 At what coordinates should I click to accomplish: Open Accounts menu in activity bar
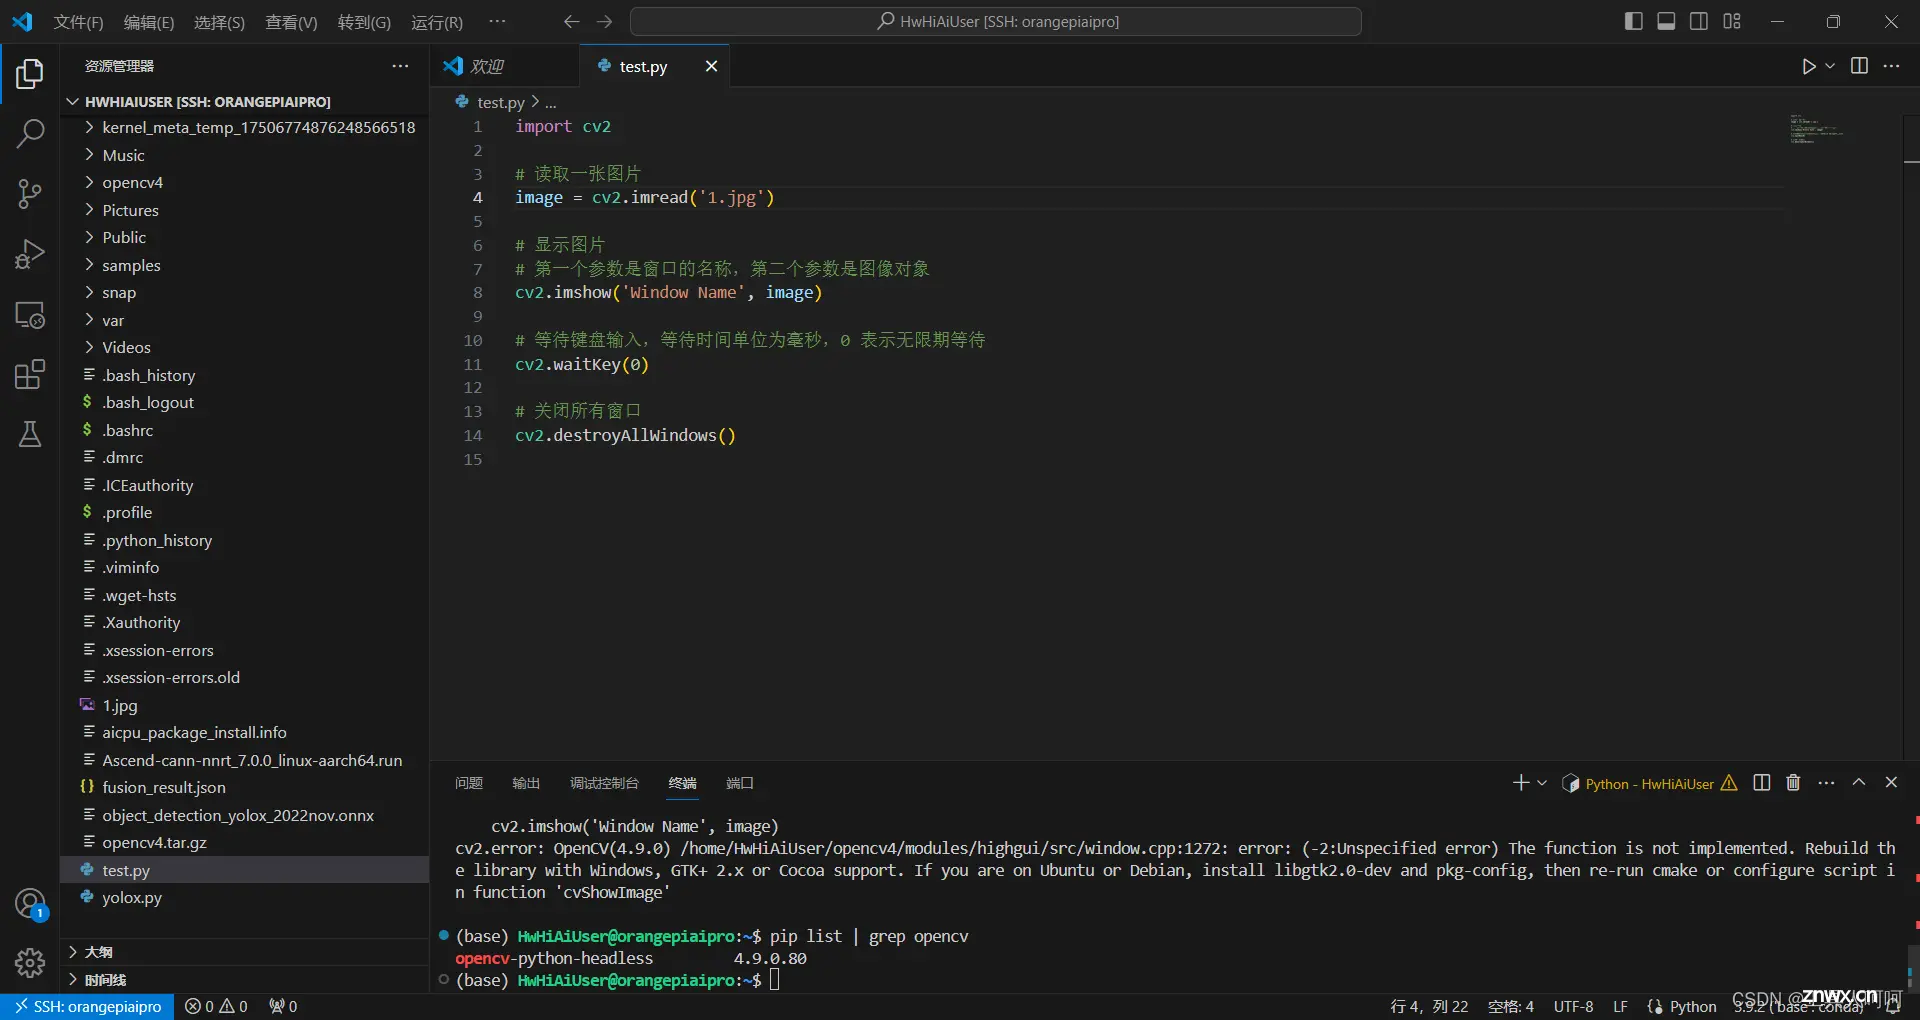click(x=30, y=904)
